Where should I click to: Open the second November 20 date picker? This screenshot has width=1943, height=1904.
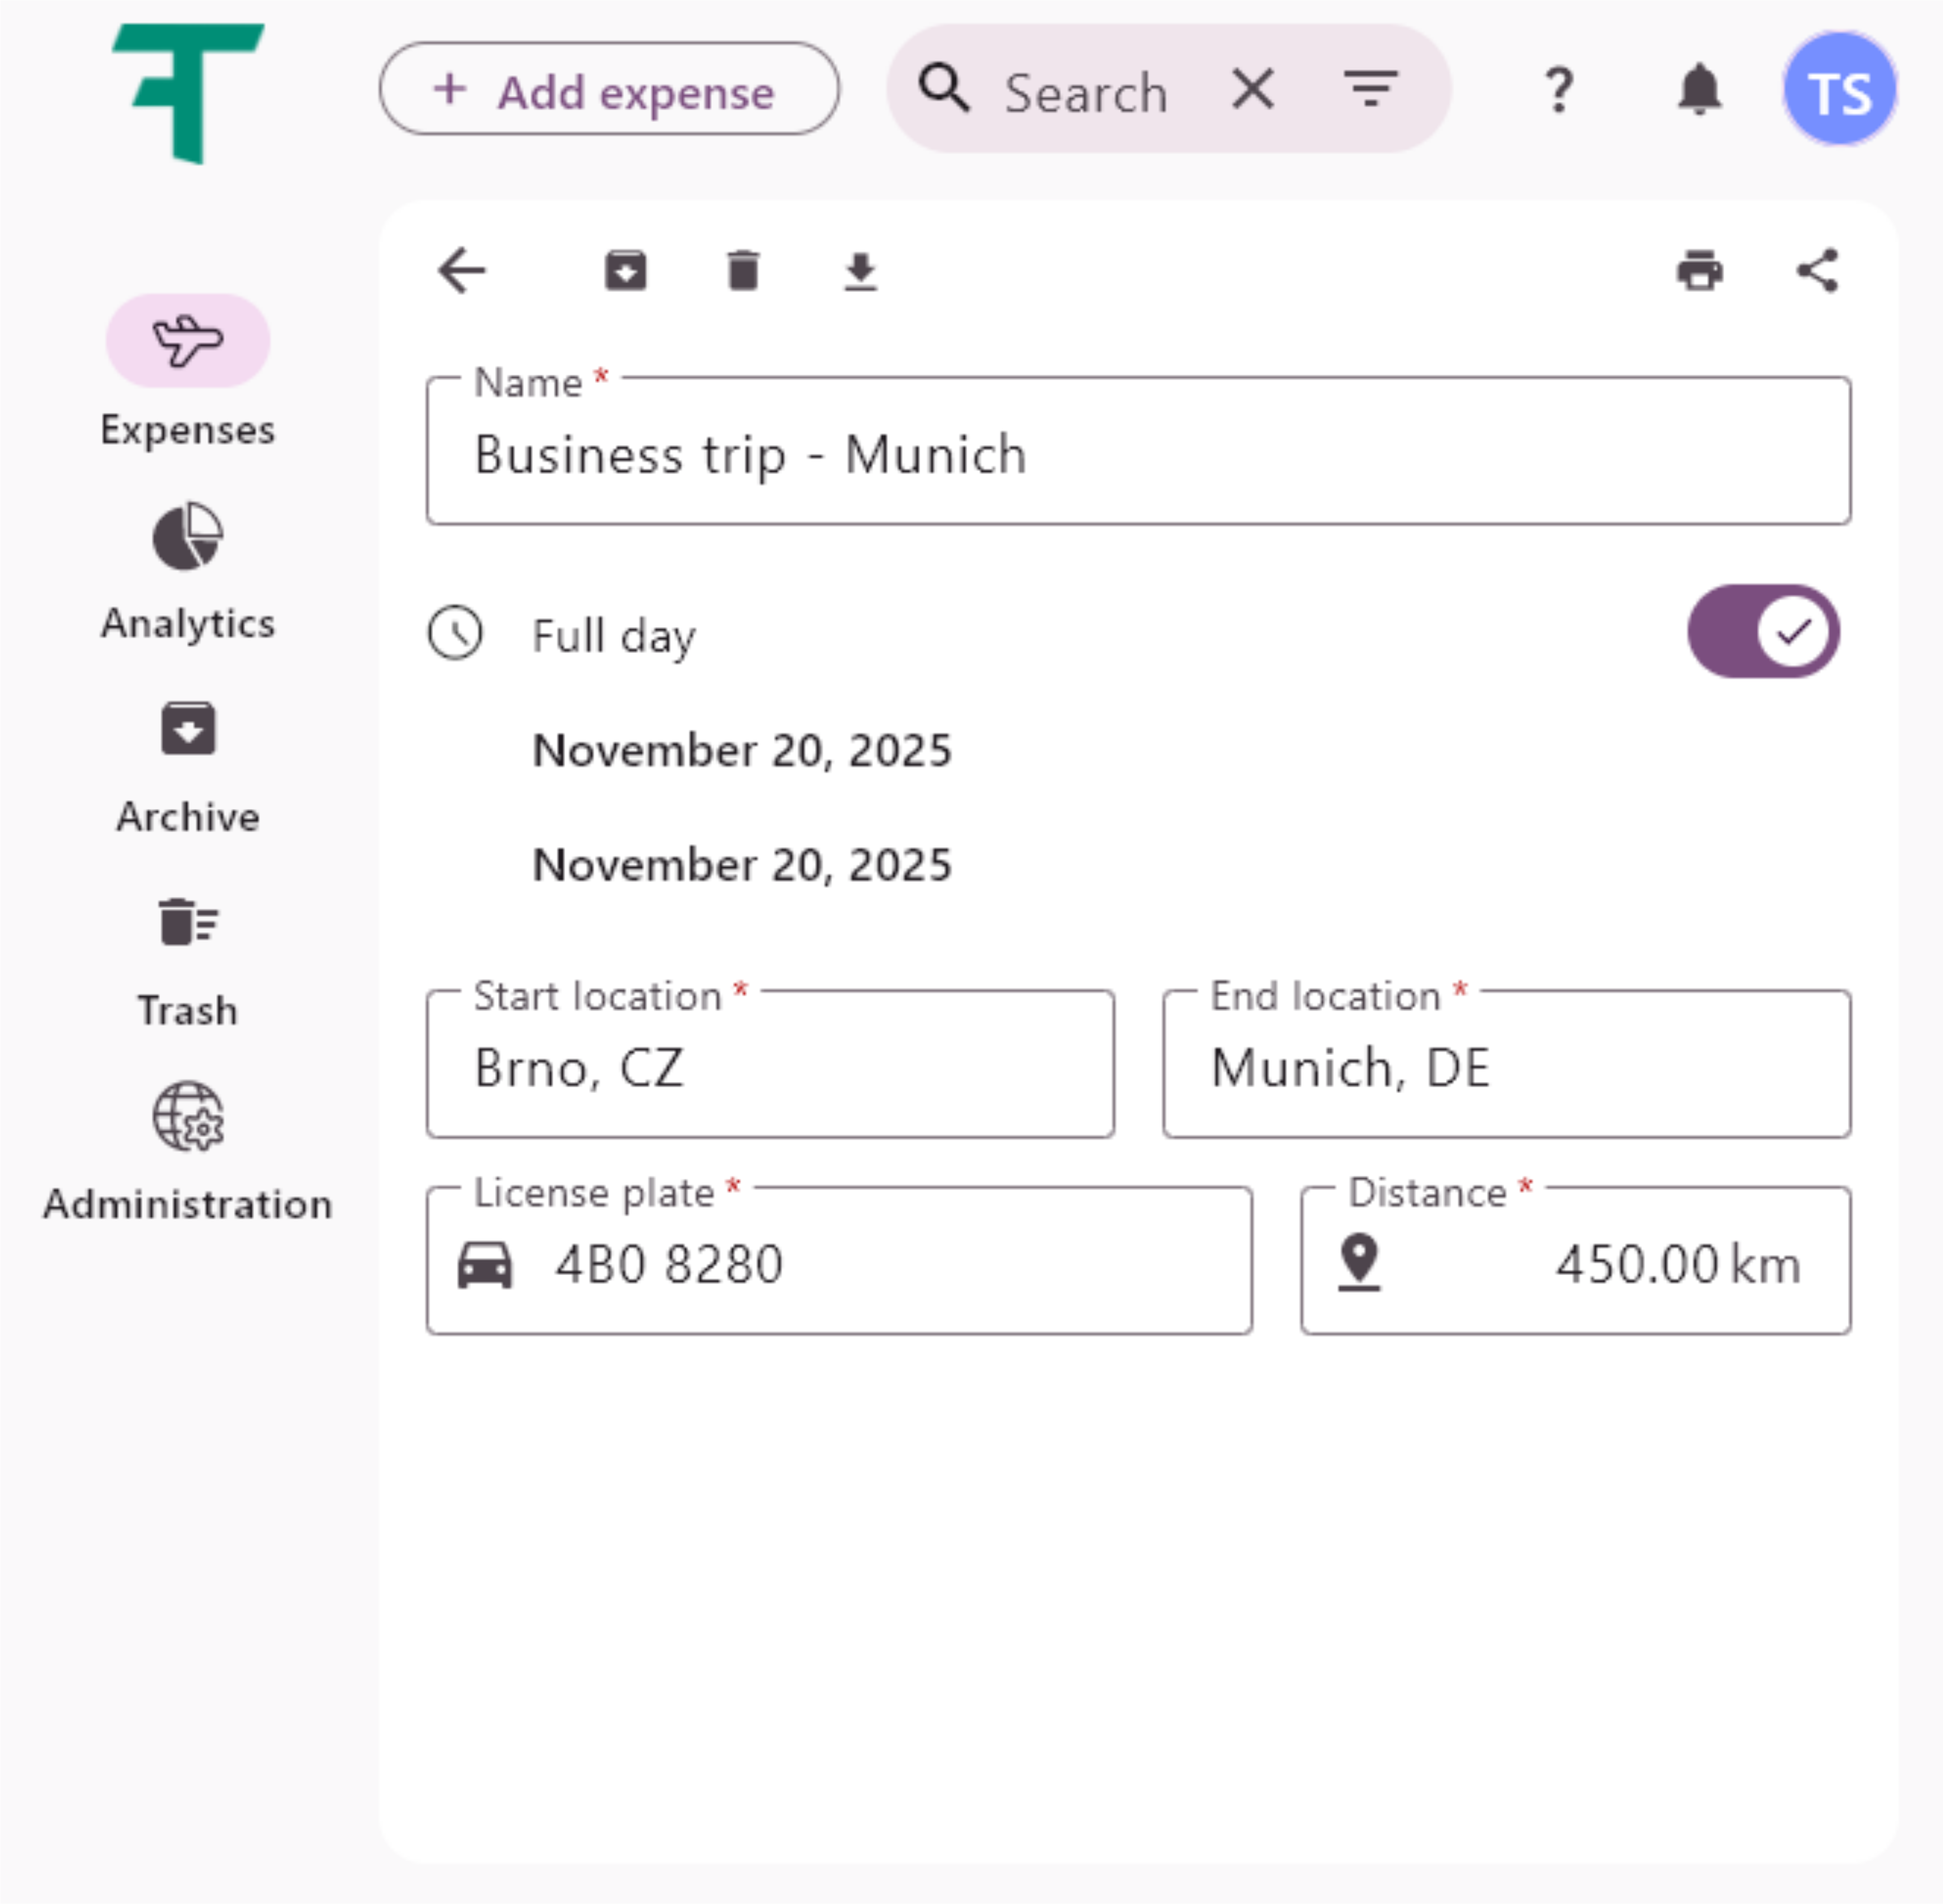[741, 864]
